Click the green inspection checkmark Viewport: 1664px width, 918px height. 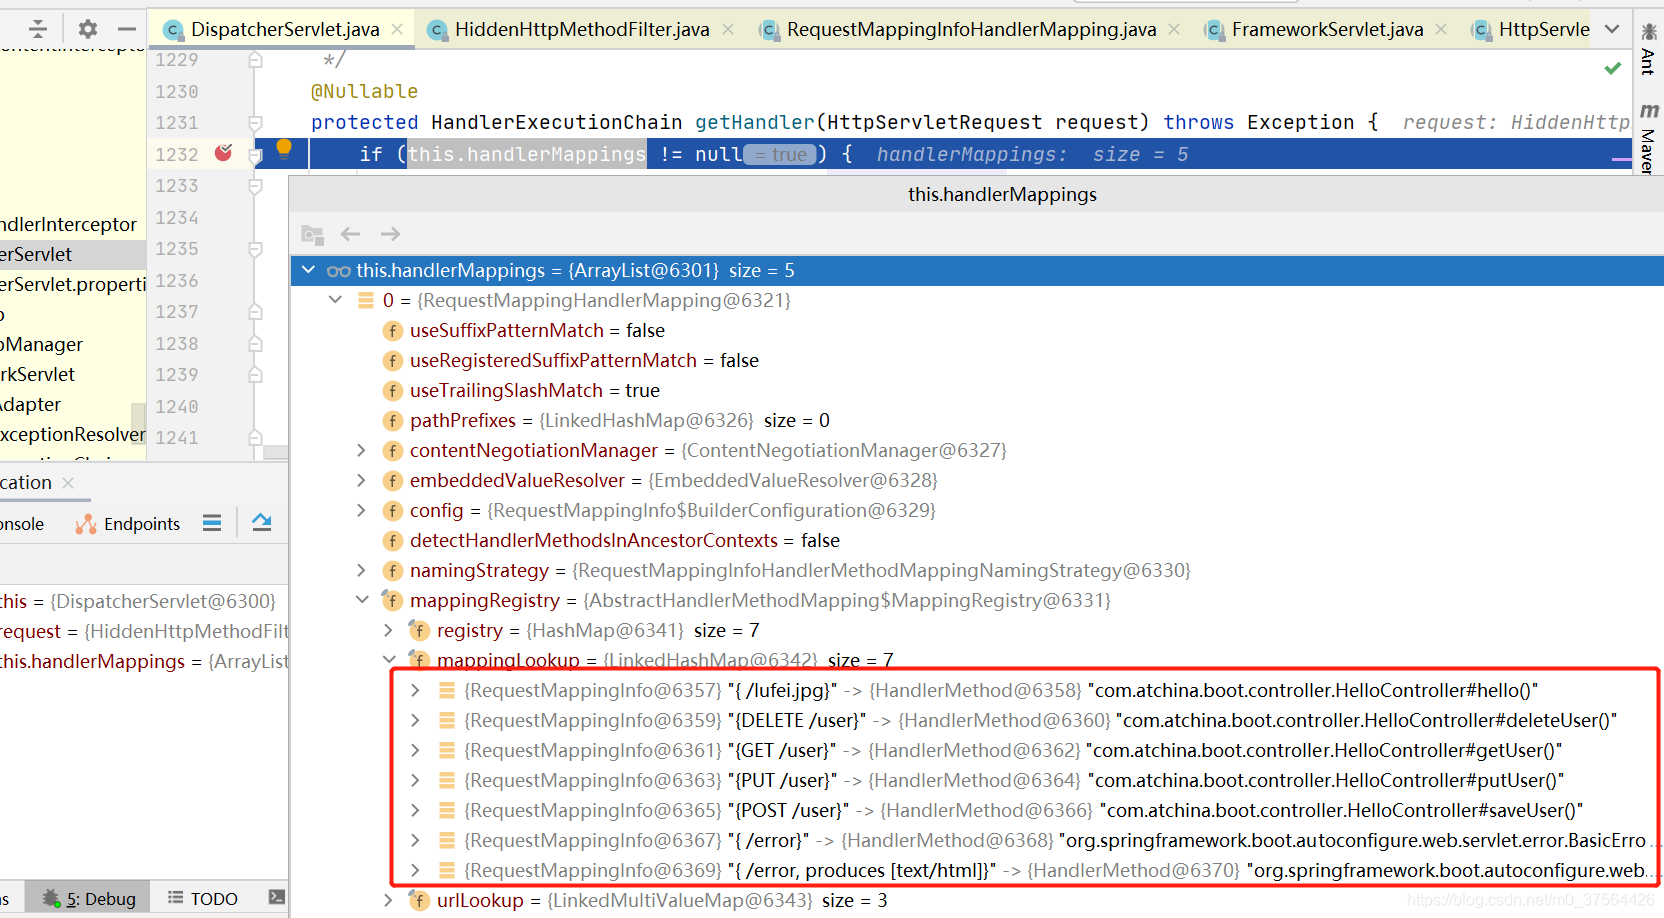[1612, 68]
